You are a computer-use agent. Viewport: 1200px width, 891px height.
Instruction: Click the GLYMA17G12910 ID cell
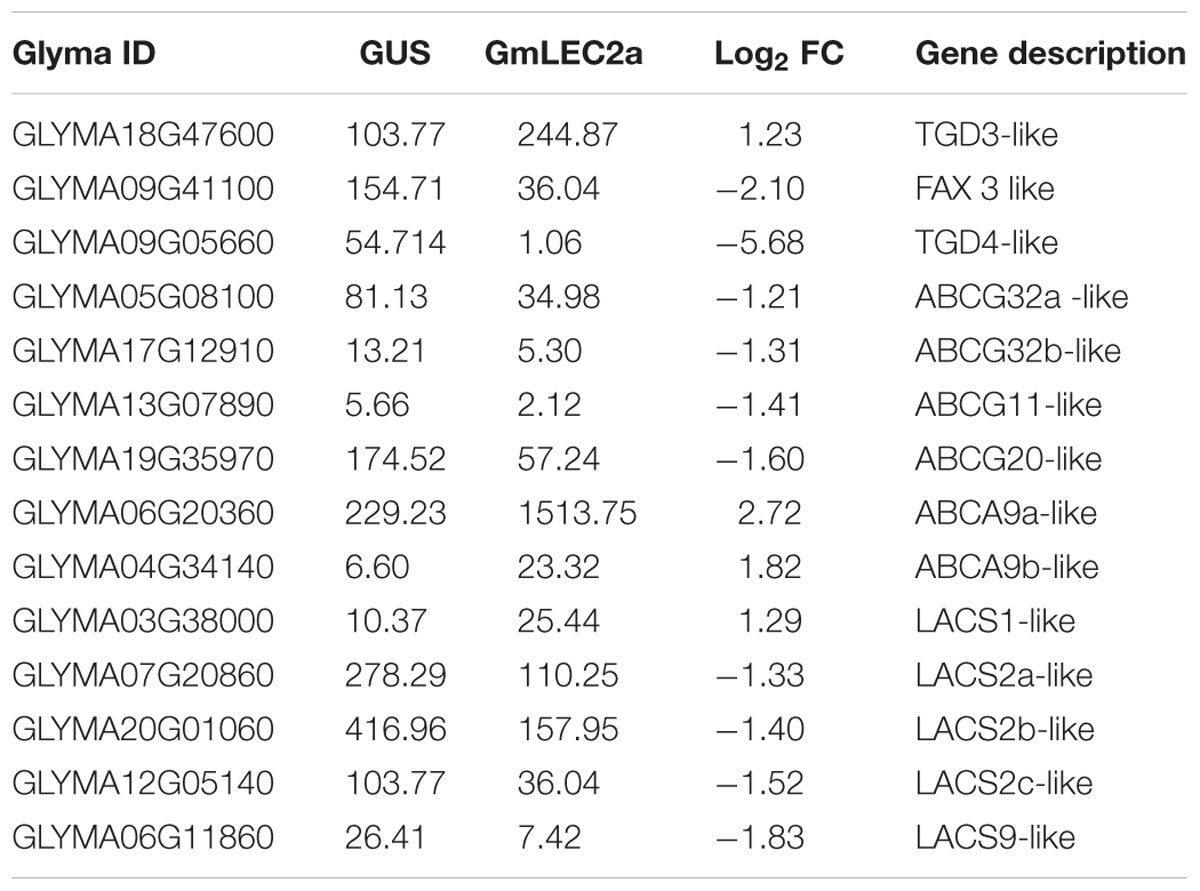pos(143,351)
